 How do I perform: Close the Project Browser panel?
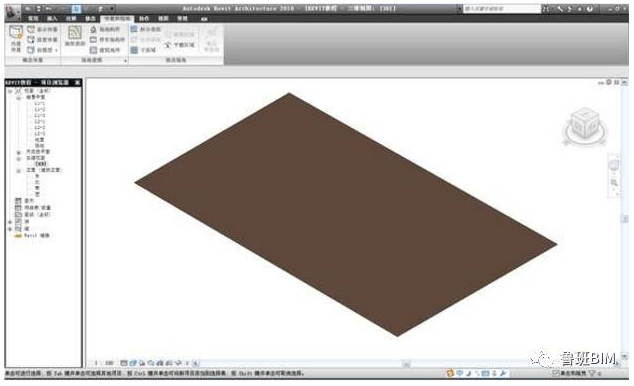click(x=77, y=82)
